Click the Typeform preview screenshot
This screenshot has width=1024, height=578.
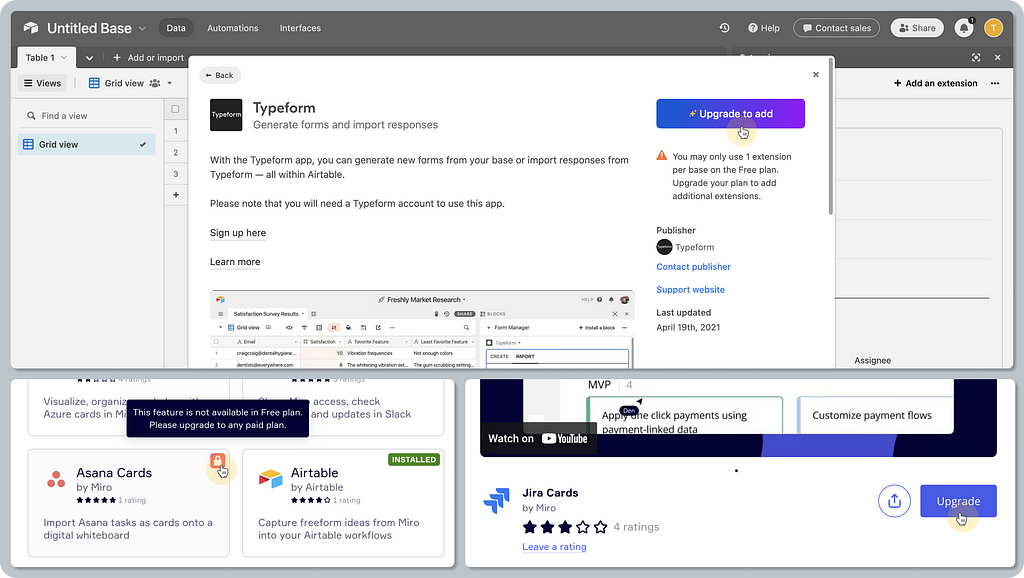tap(422, 329)
